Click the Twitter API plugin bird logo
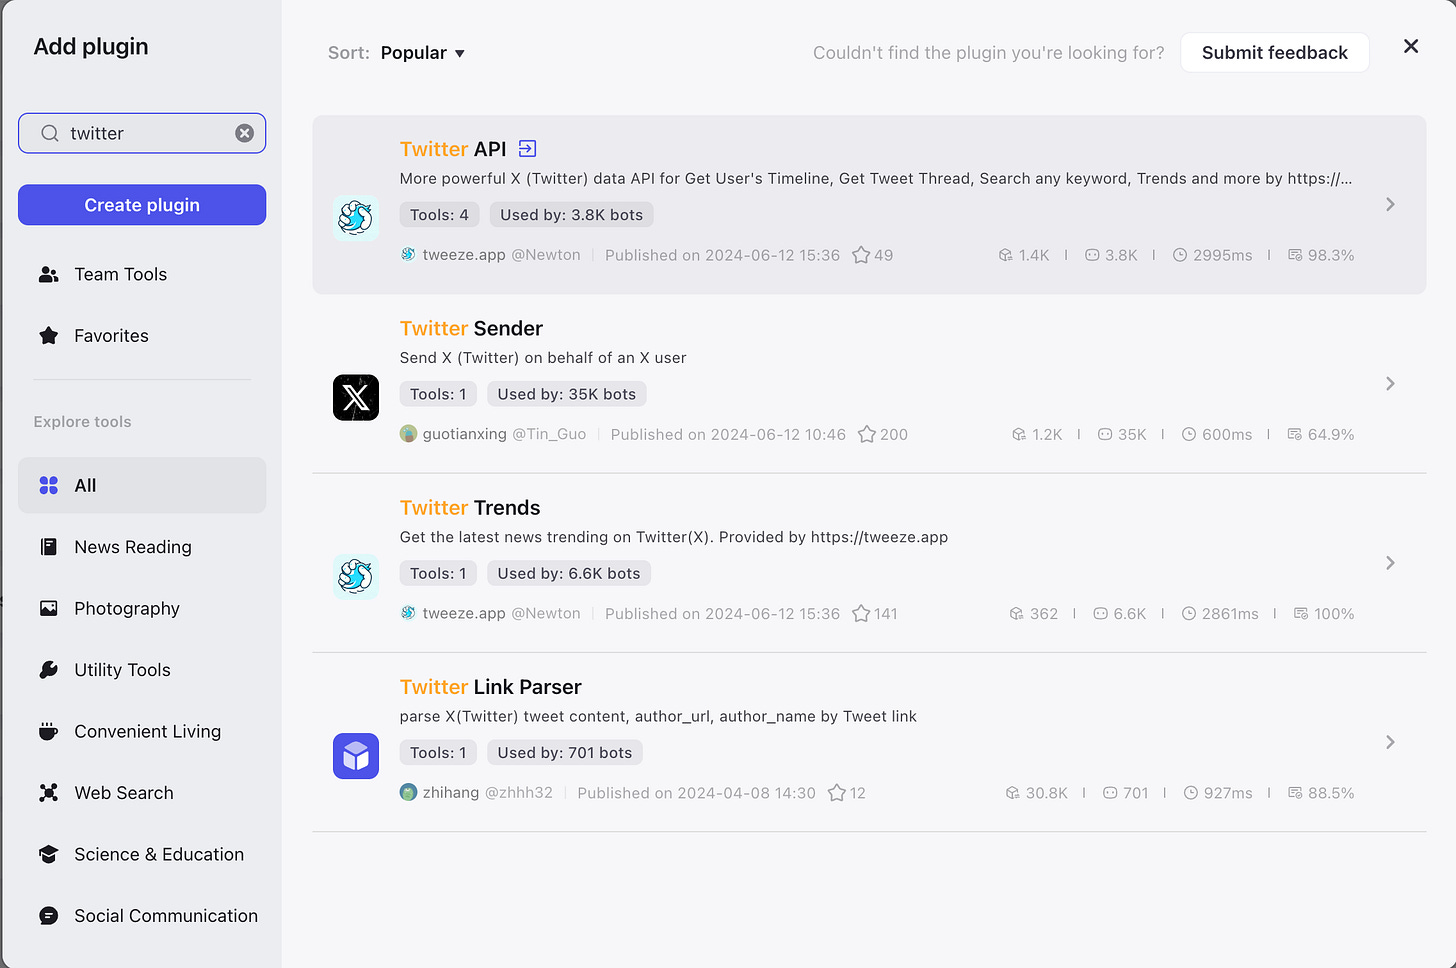 click(x=356, y=217)
